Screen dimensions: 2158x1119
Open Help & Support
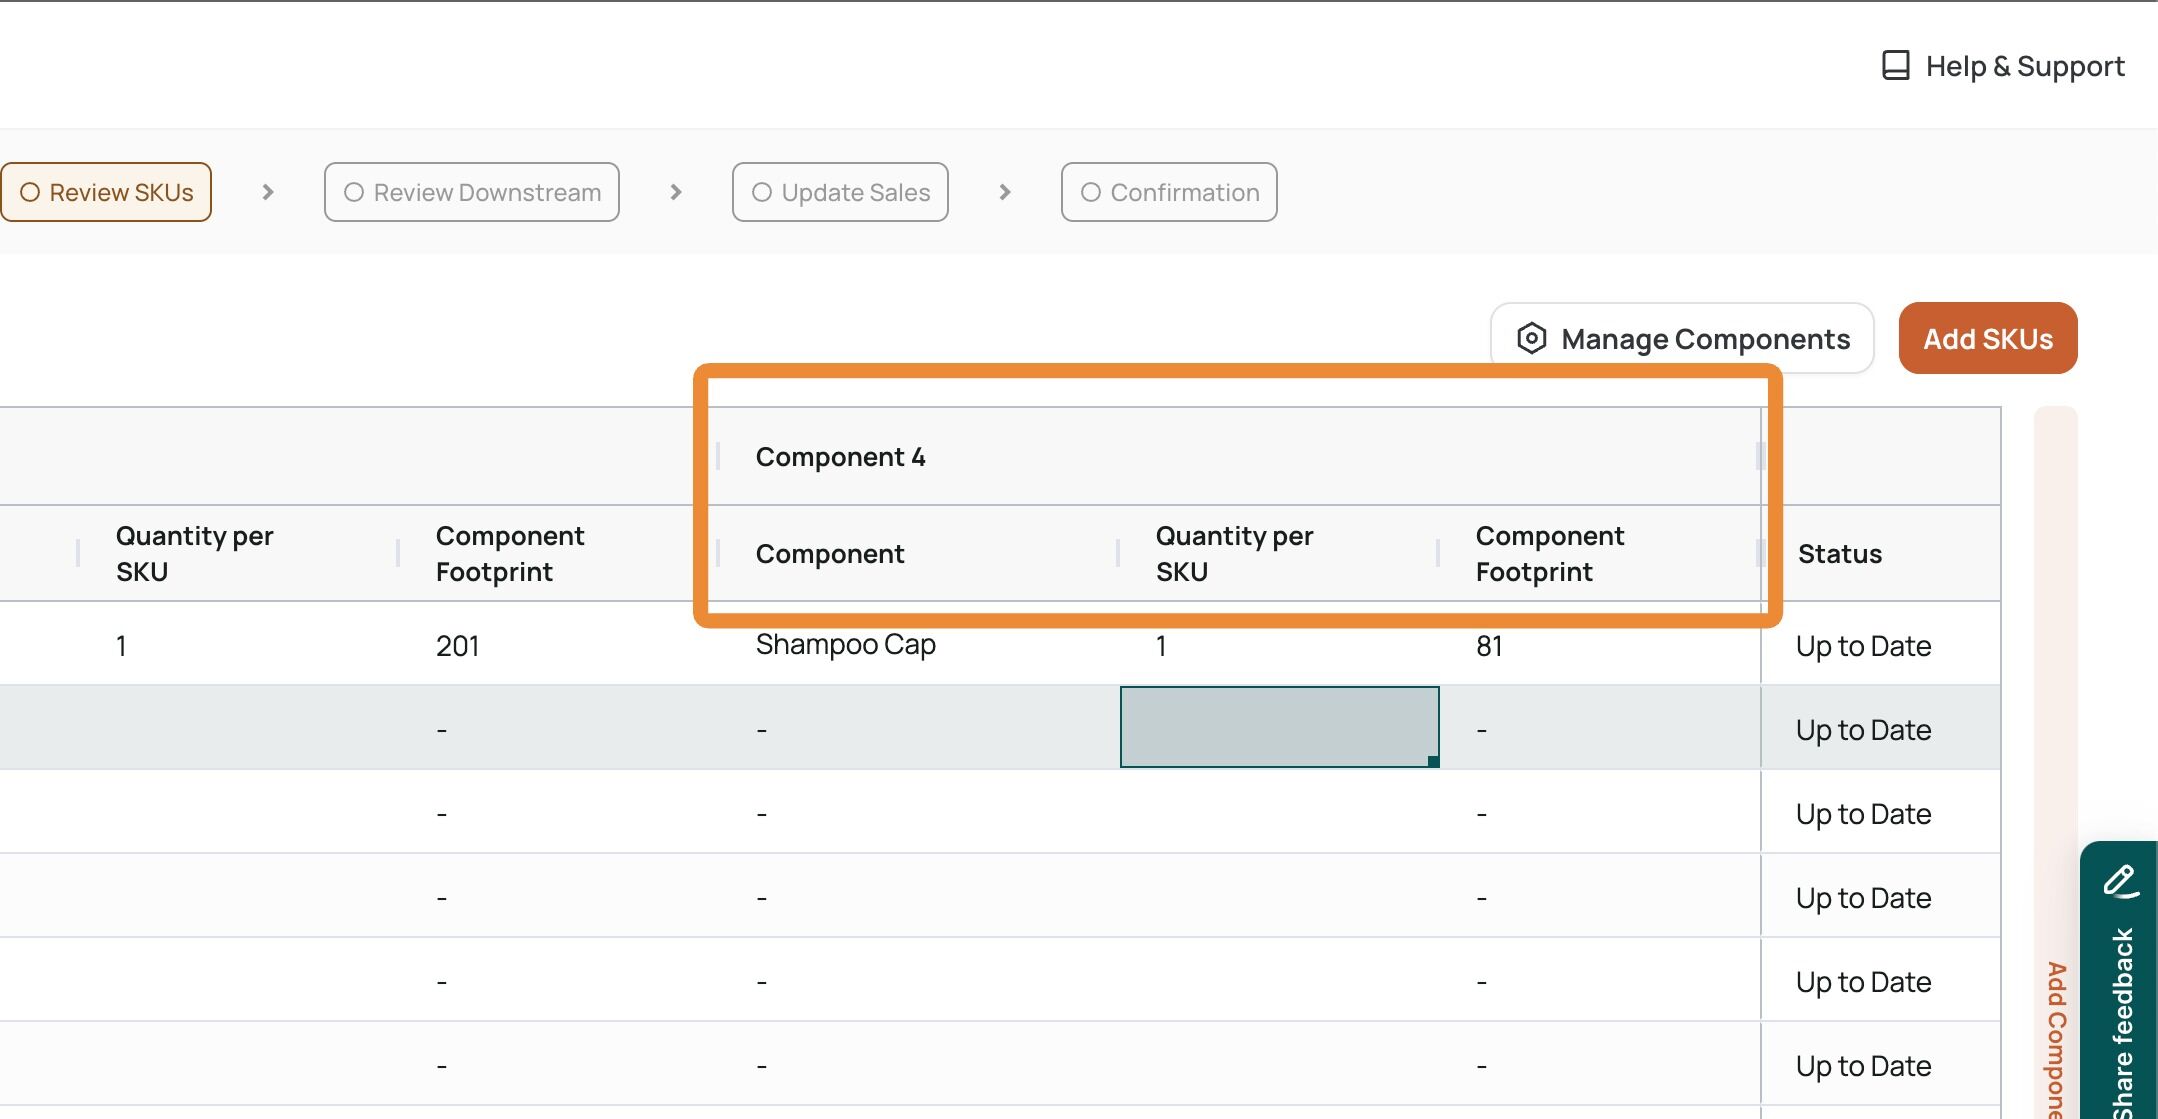pos(2002,66)
